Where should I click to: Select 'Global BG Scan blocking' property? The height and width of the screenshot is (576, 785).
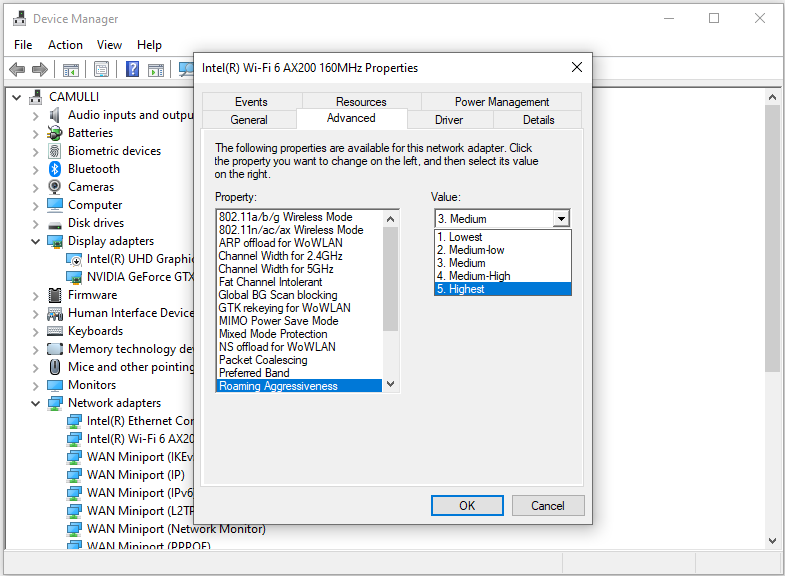click(299, 295)
